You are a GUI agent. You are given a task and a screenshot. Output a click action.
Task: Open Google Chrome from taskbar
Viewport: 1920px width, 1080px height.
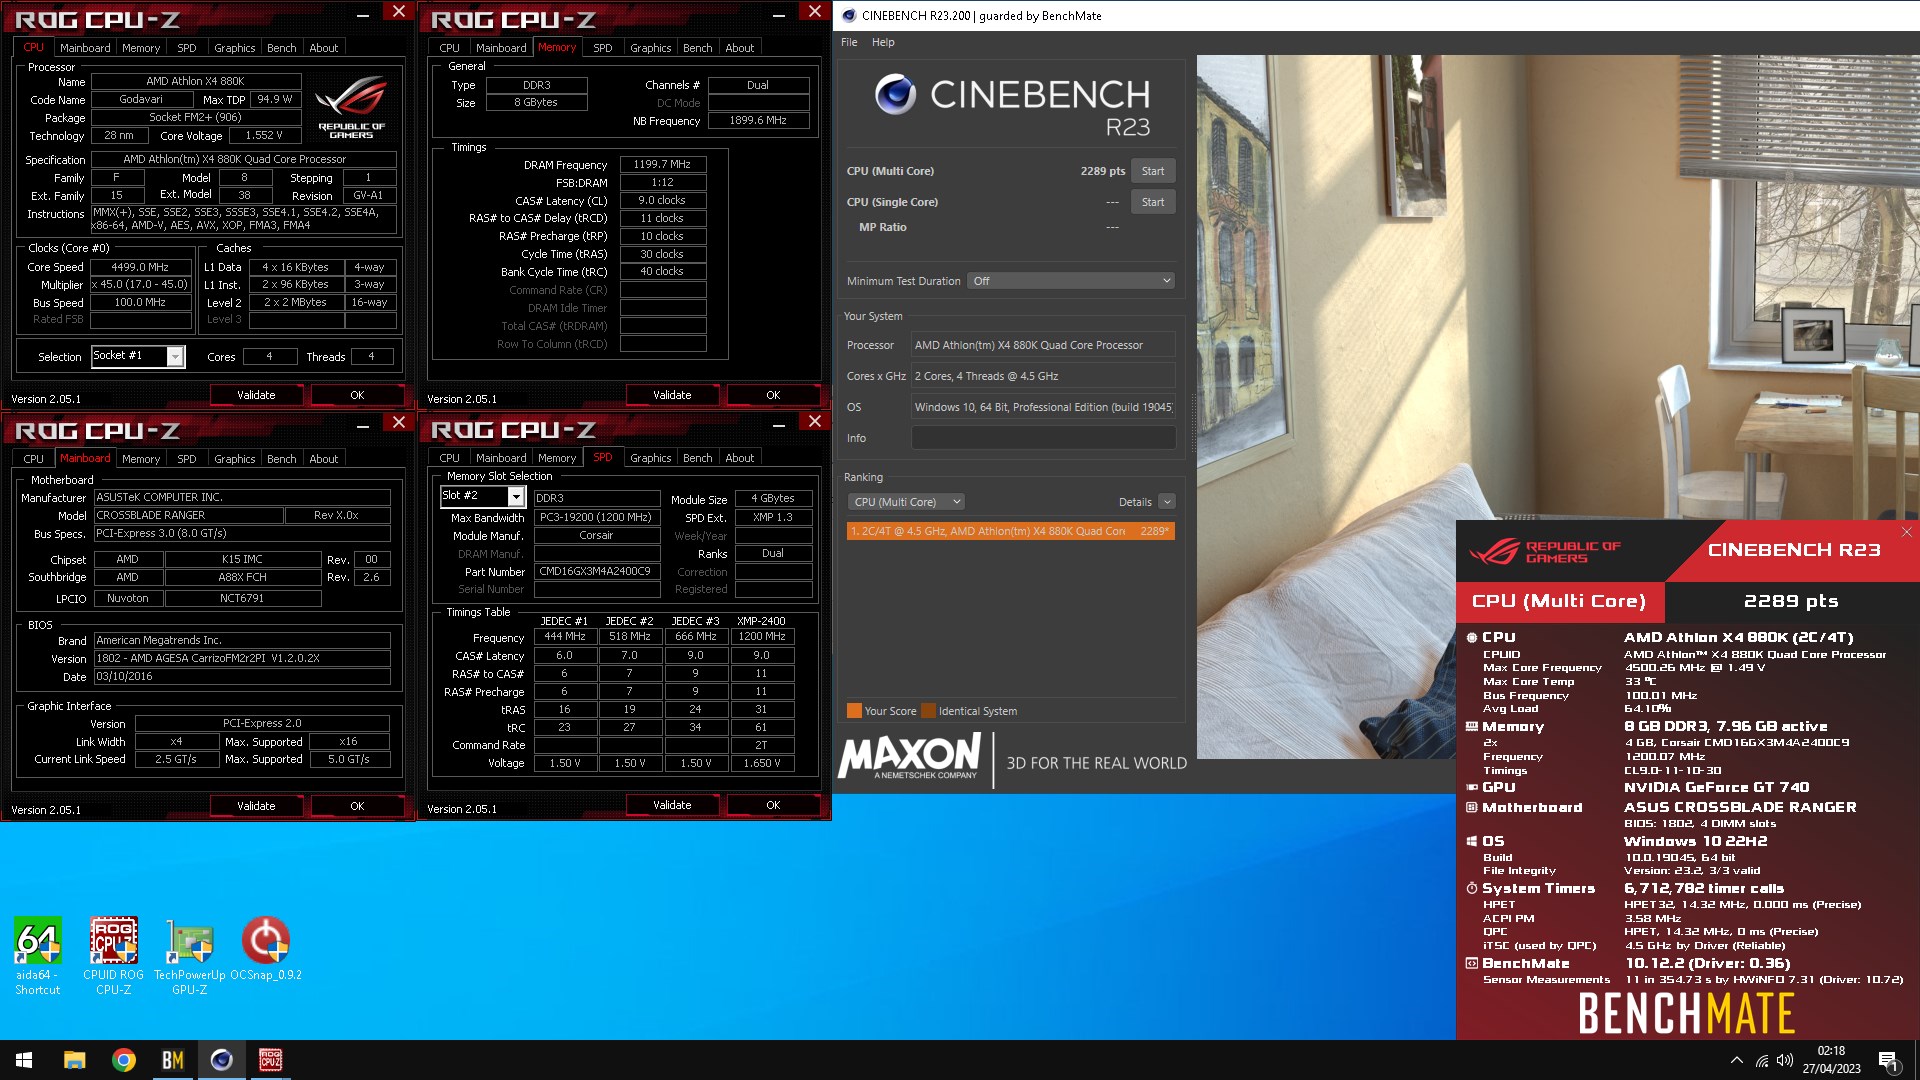coord(124,1060)
